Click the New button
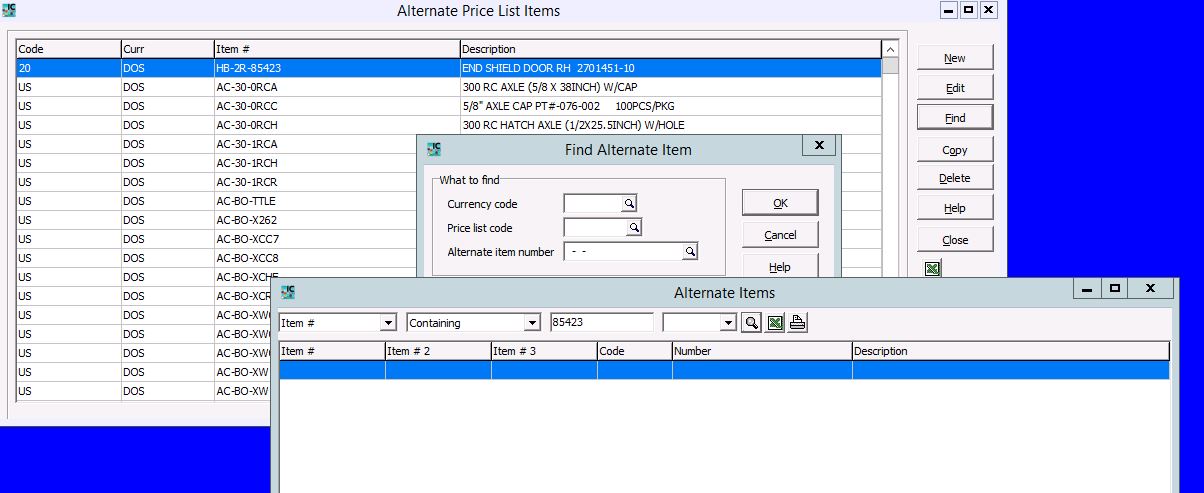 click(x=955, y=58)
